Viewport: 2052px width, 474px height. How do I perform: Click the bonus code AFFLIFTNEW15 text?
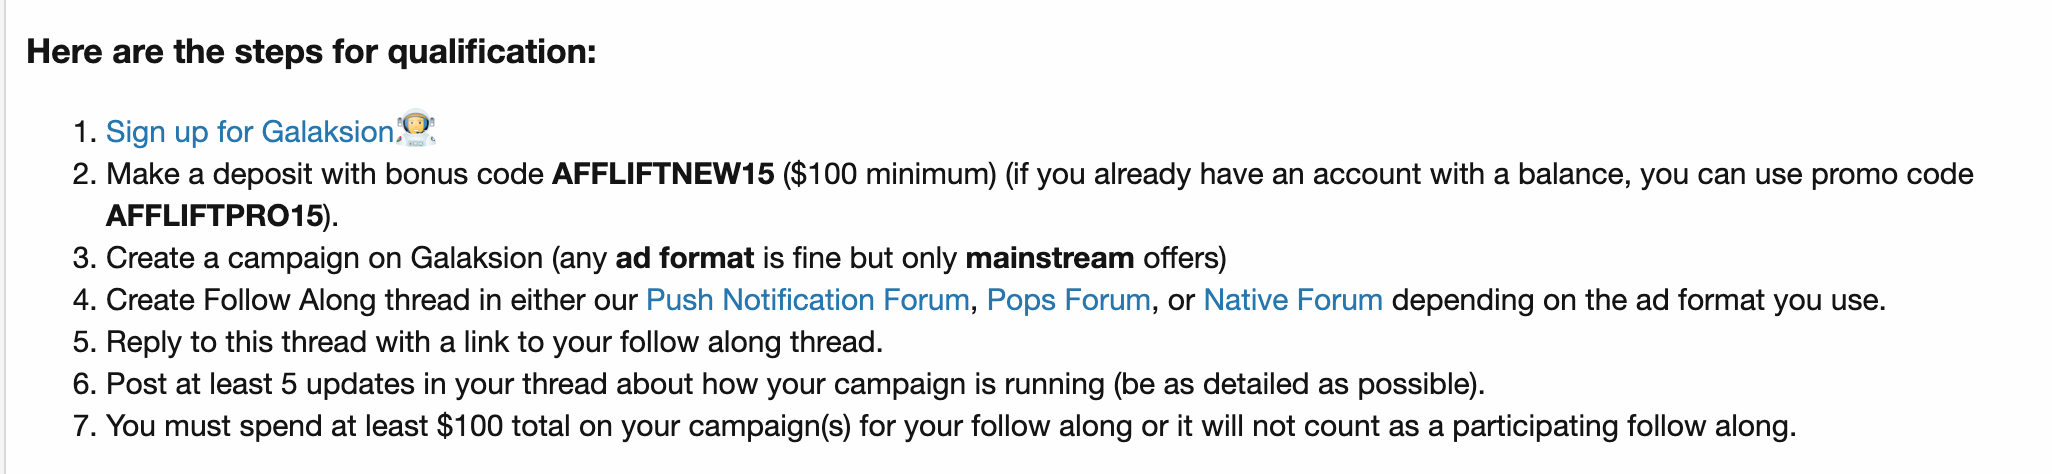pos(663,174)
